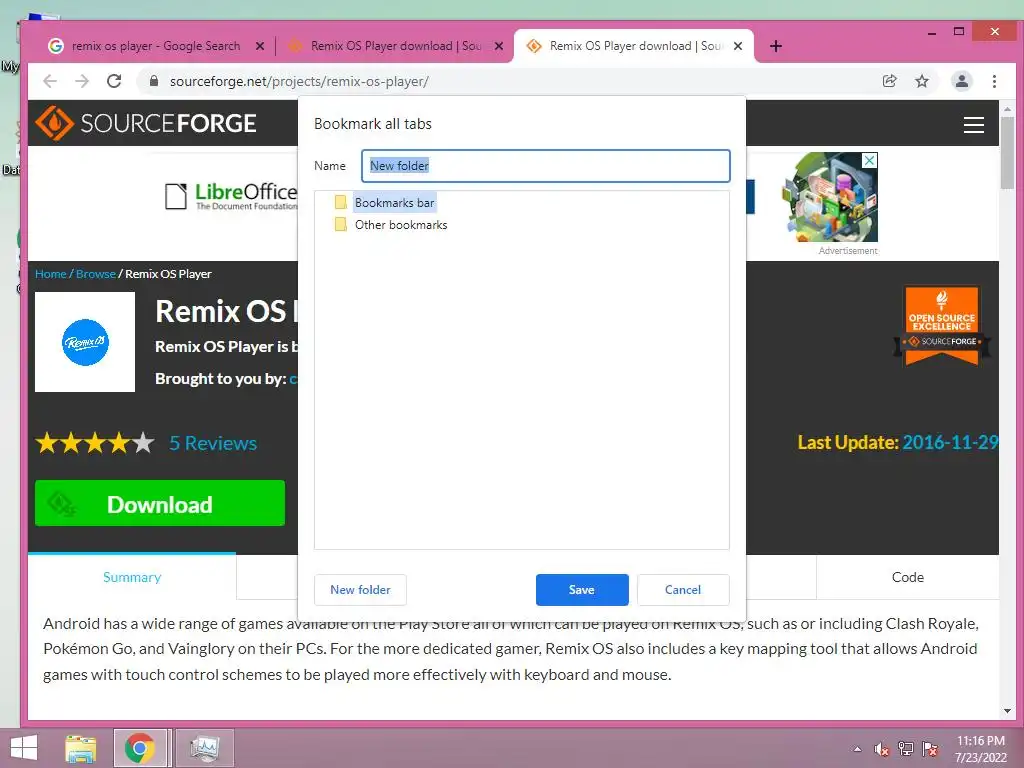Cancel the Bookmark all tabs dialog
Image resolution: width=1024 pixels, height=768 pixels.
click(x=683, y=590)
